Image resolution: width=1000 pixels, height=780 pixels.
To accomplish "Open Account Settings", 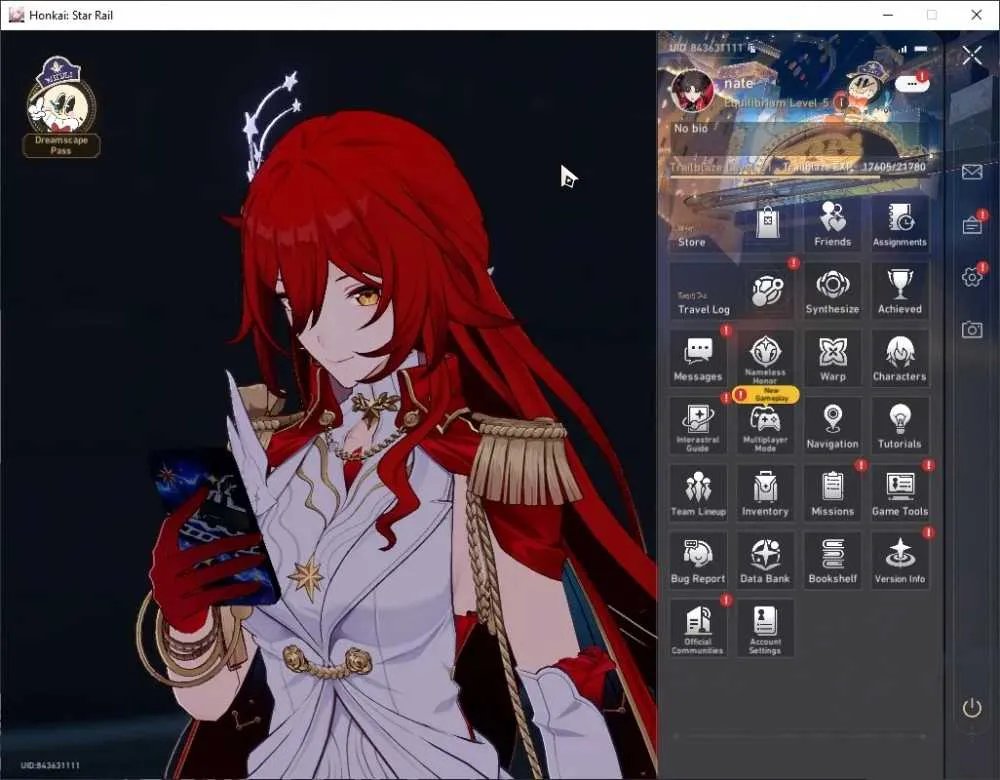I will click(x=765, y=628).
